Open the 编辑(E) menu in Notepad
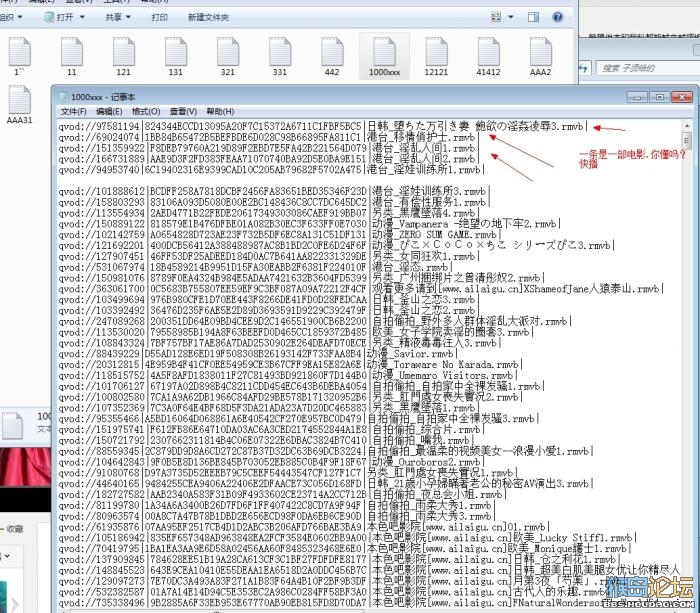Screen dimensions: 700x613 tap(109, 111)
